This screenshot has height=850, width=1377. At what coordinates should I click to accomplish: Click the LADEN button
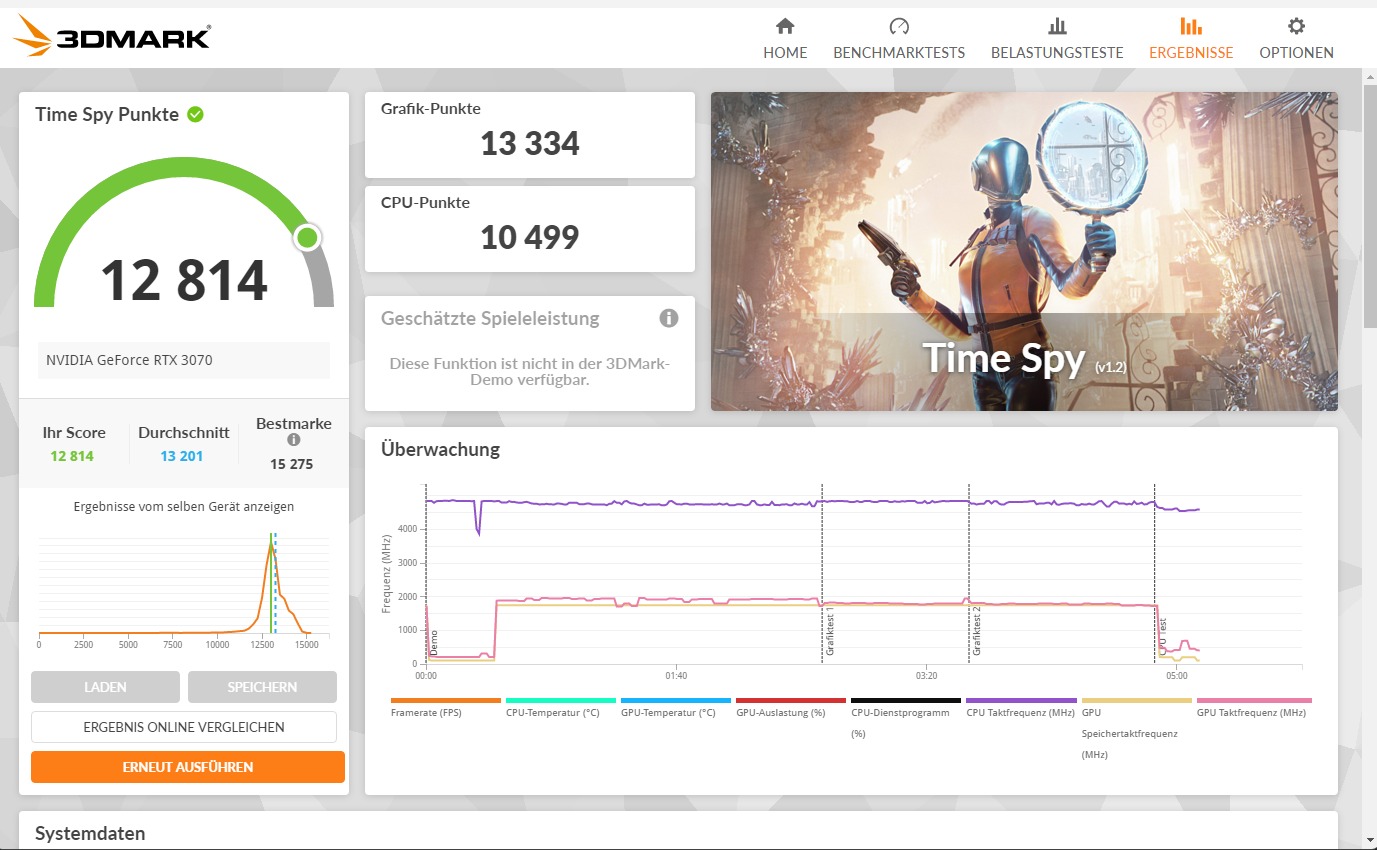point(105,687)
